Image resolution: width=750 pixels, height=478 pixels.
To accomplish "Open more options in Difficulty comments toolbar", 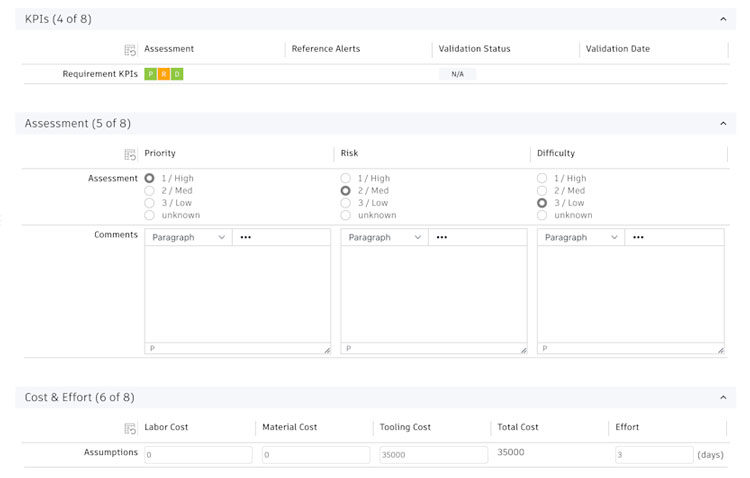I will [x=638, y=238].
